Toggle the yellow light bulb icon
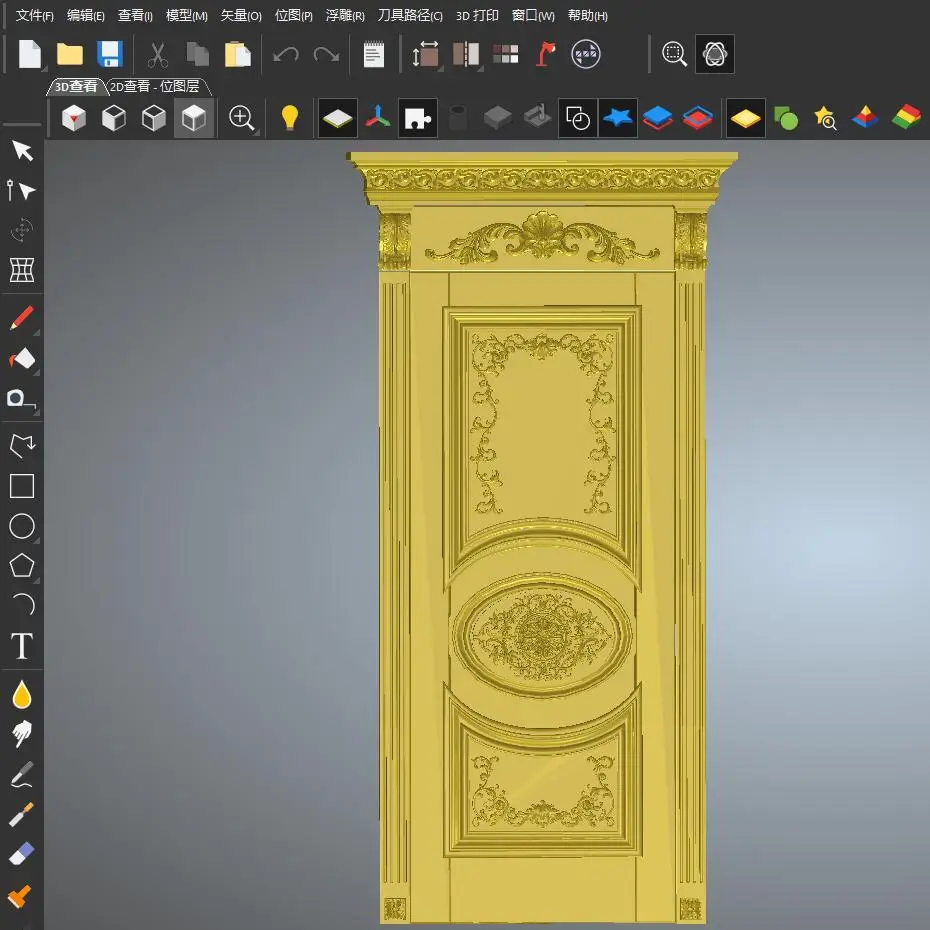This screenshot has height=930, width=930. click(x=289, y=117)
